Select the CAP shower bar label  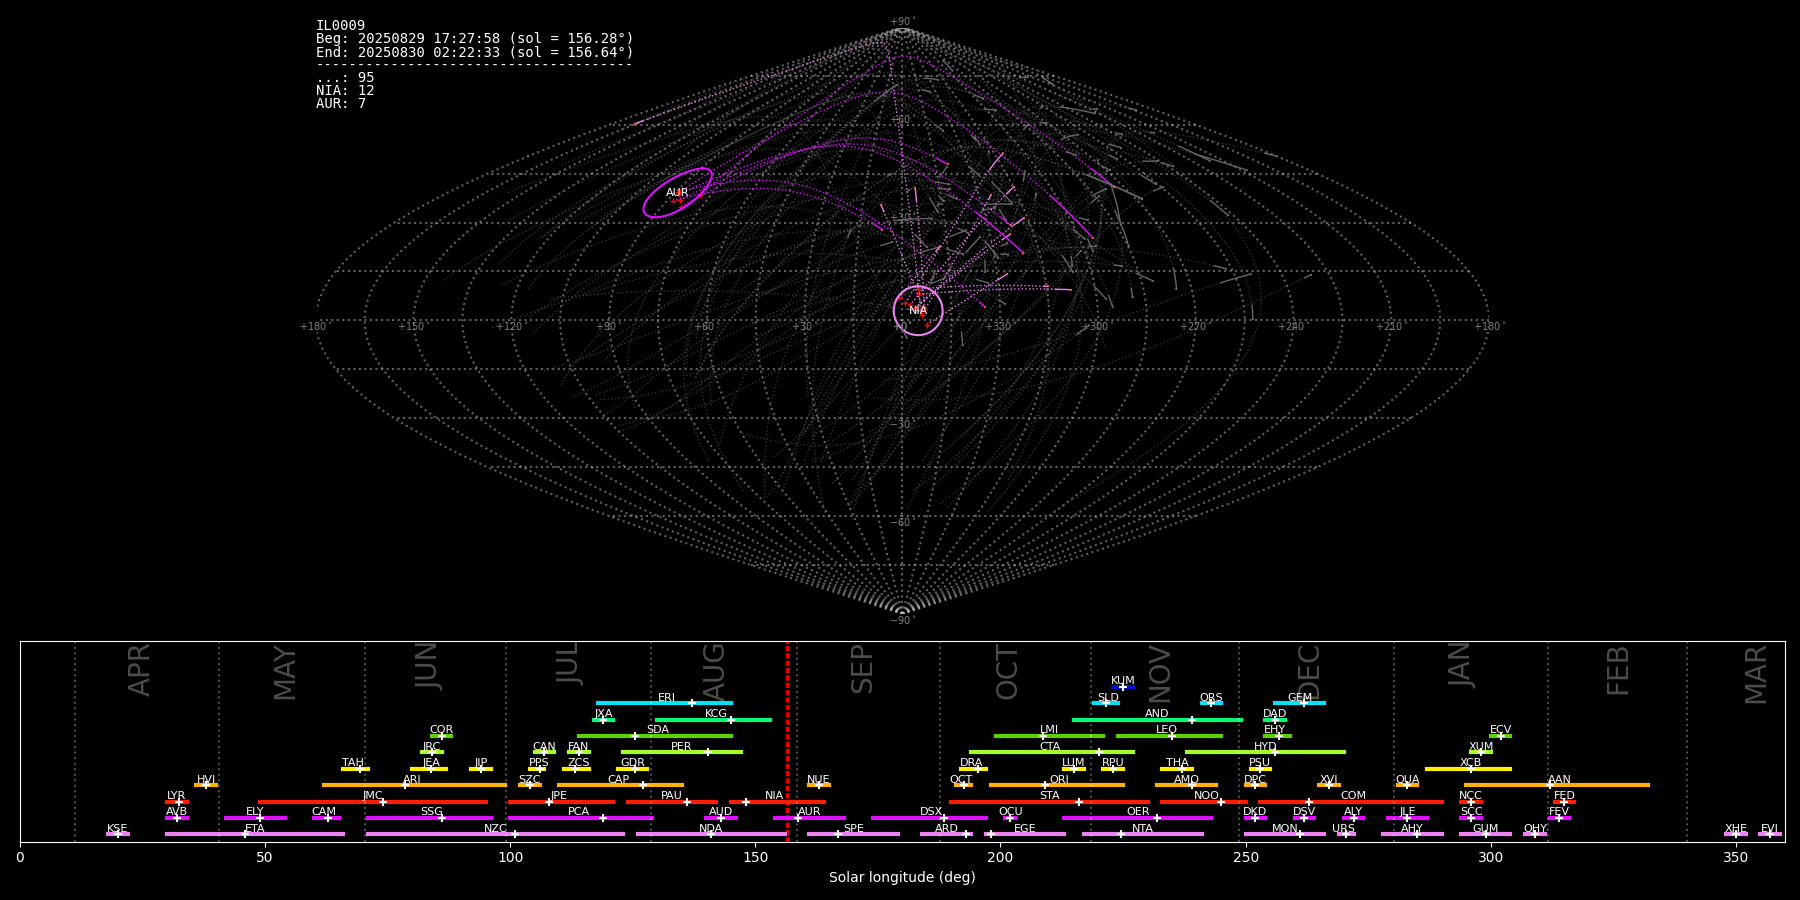point(619,780)
